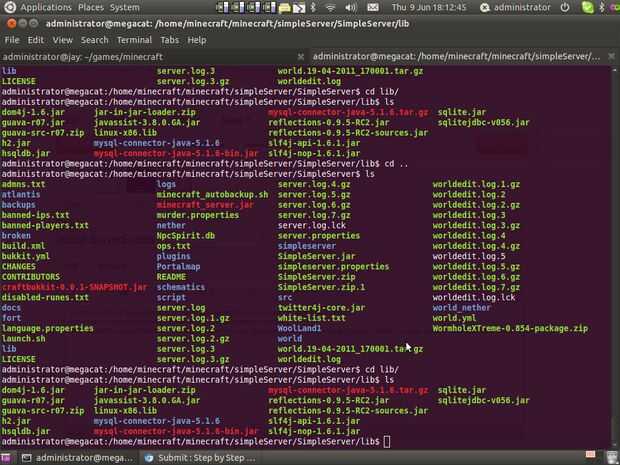Switch to the administrator@megacat simpleServer tab
This screenshot has width=620, height=465.
click(463, 57)
